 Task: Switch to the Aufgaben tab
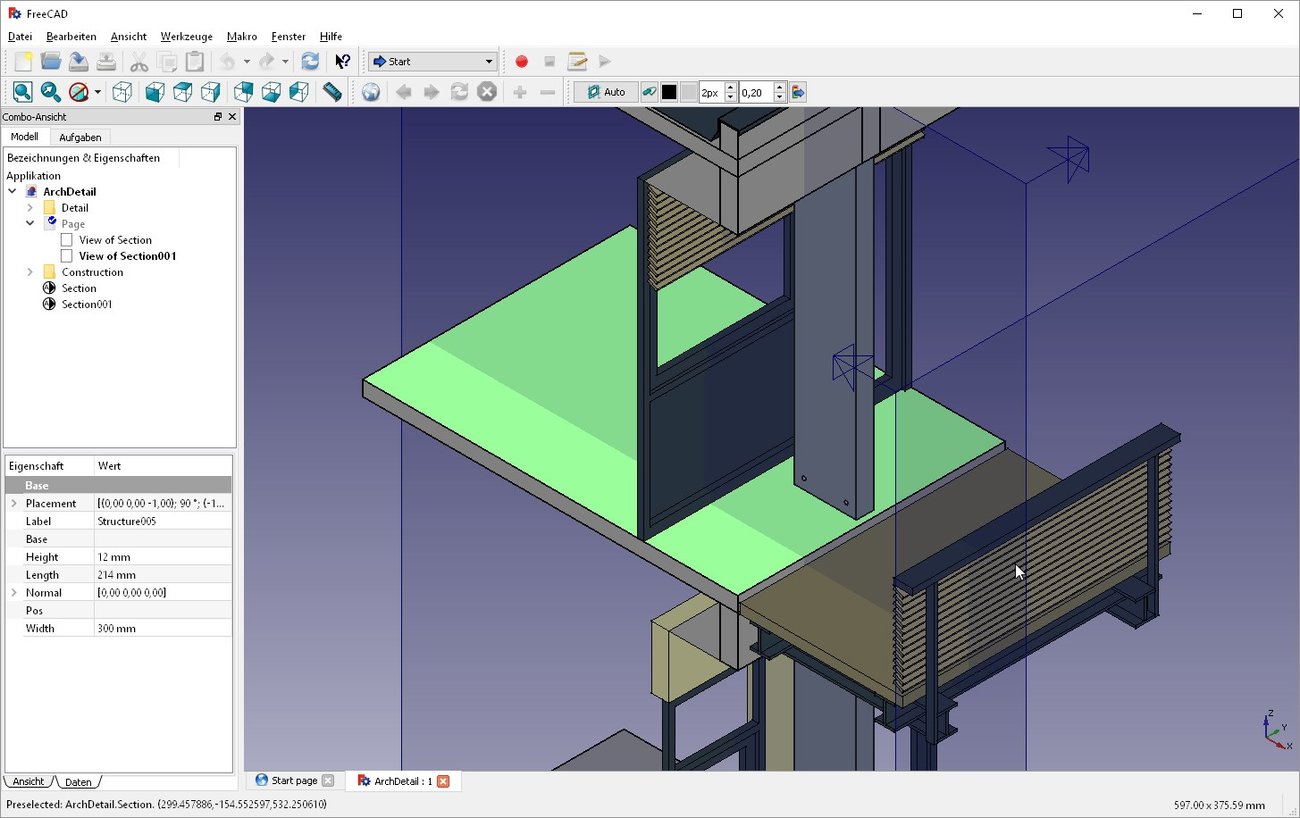point(80,137)
